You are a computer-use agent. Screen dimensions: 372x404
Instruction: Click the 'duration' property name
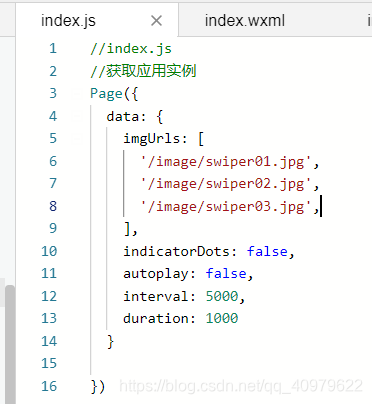click(x=156, y=319)
